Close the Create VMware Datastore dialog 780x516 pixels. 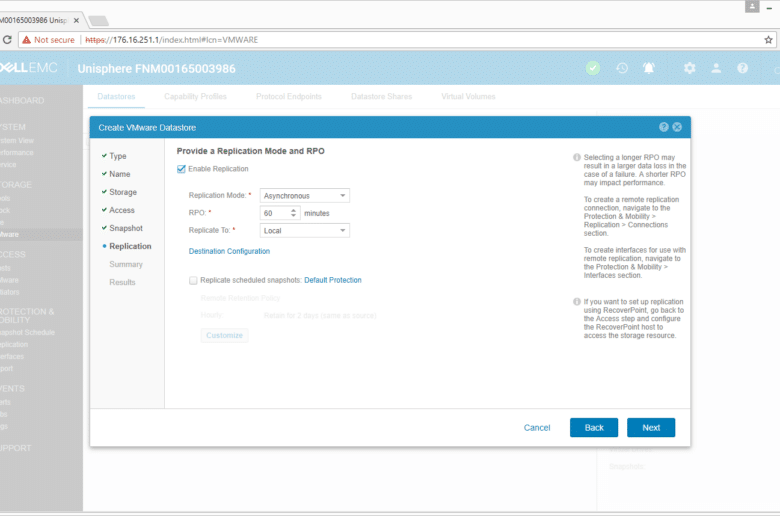point(677,127)
